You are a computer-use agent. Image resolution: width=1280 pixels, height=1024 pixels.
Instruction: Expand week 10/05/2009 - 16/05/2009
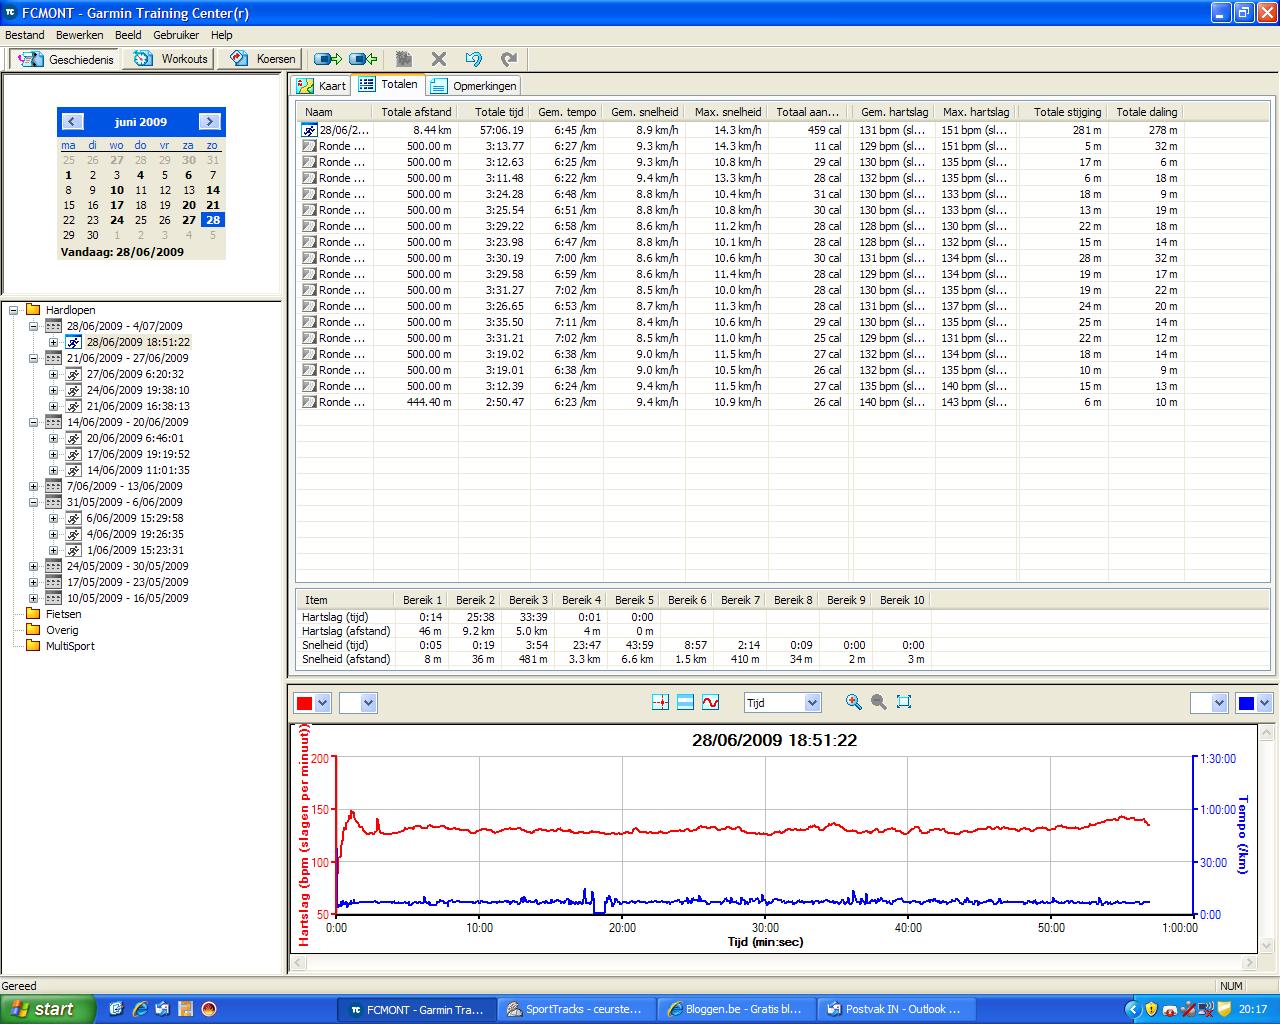(x=34, y=598)
